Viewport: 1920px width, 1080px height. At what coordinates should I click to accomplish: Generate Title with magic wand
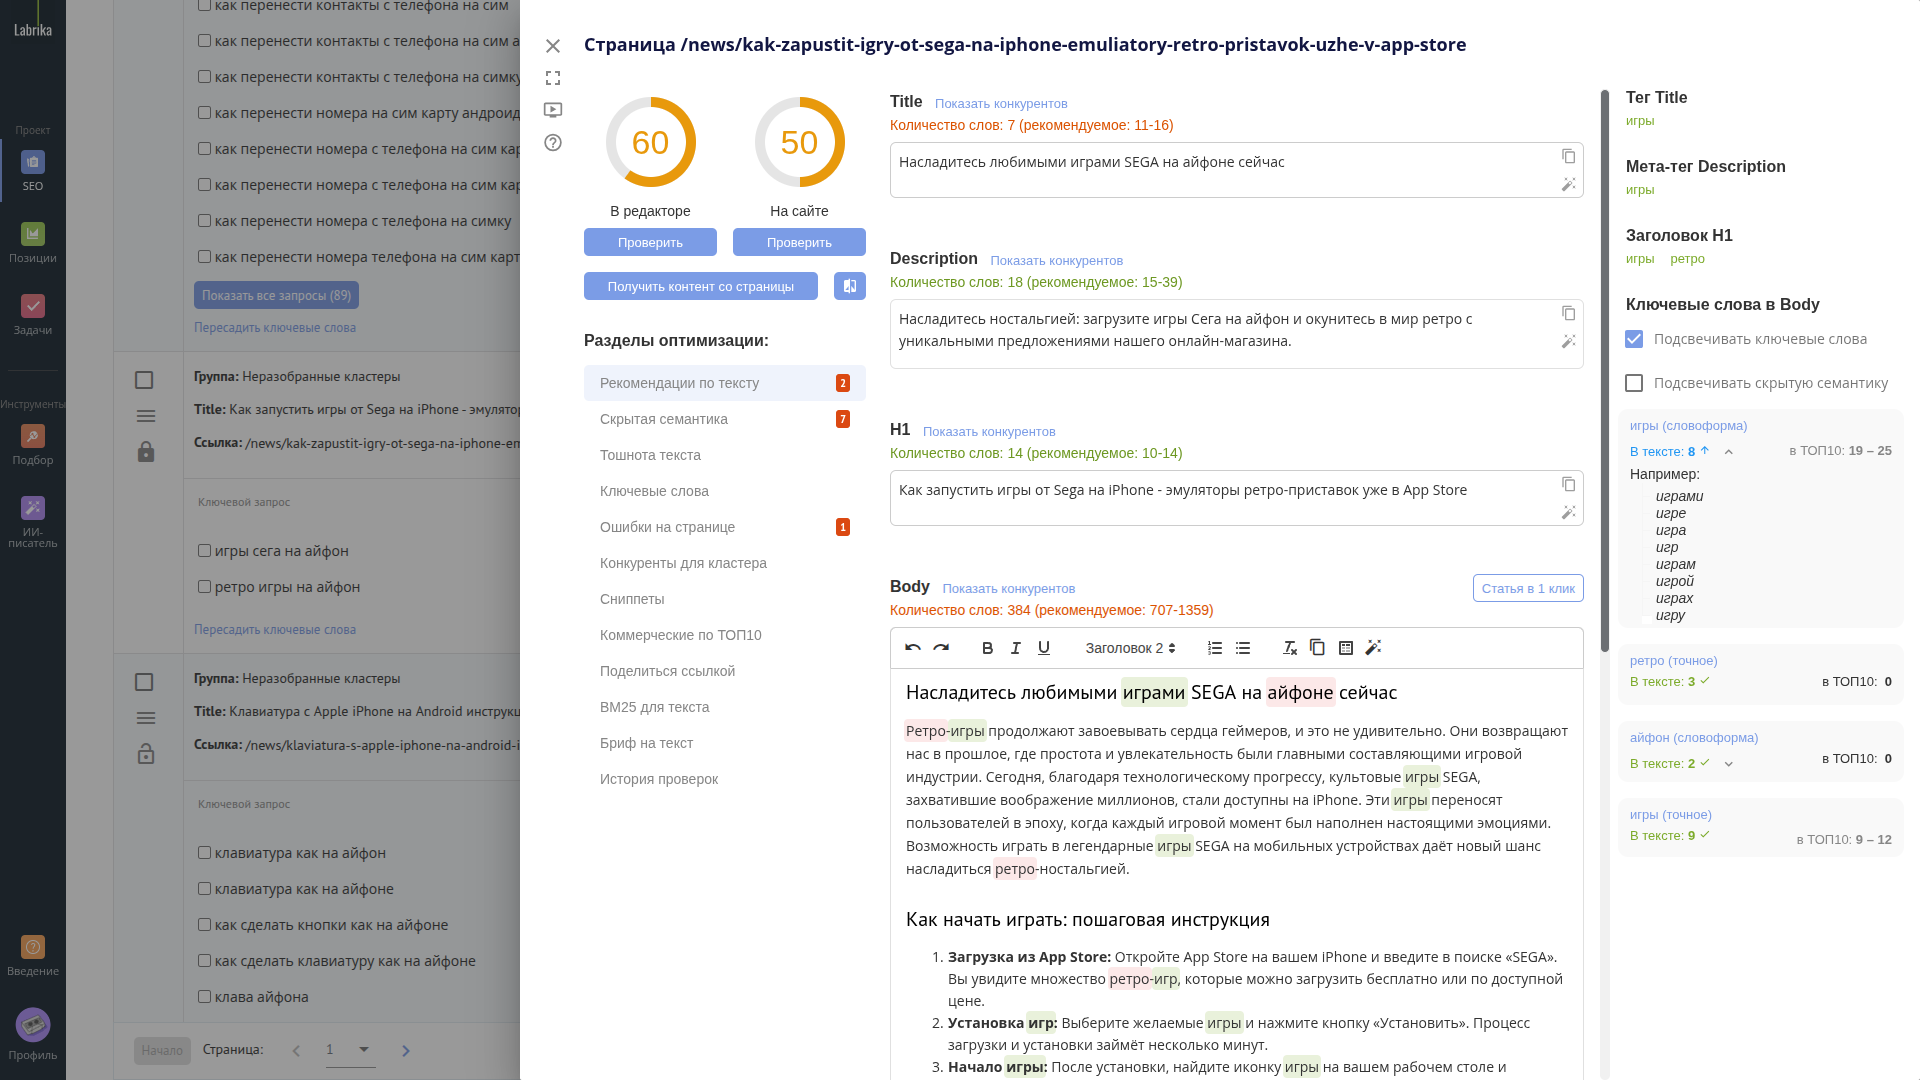(1568, 184)
